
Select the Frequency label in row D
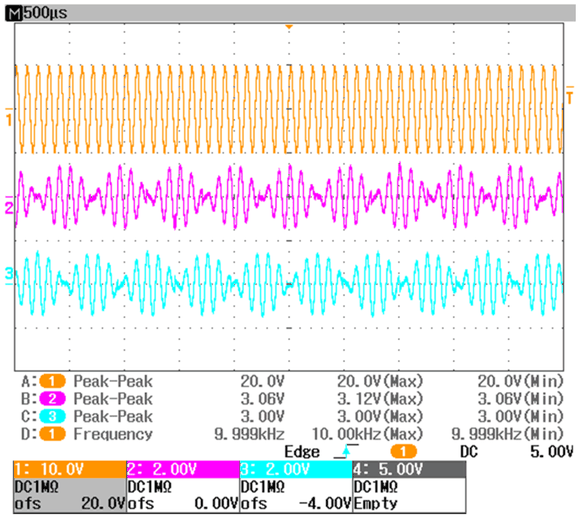click(113, 434)
